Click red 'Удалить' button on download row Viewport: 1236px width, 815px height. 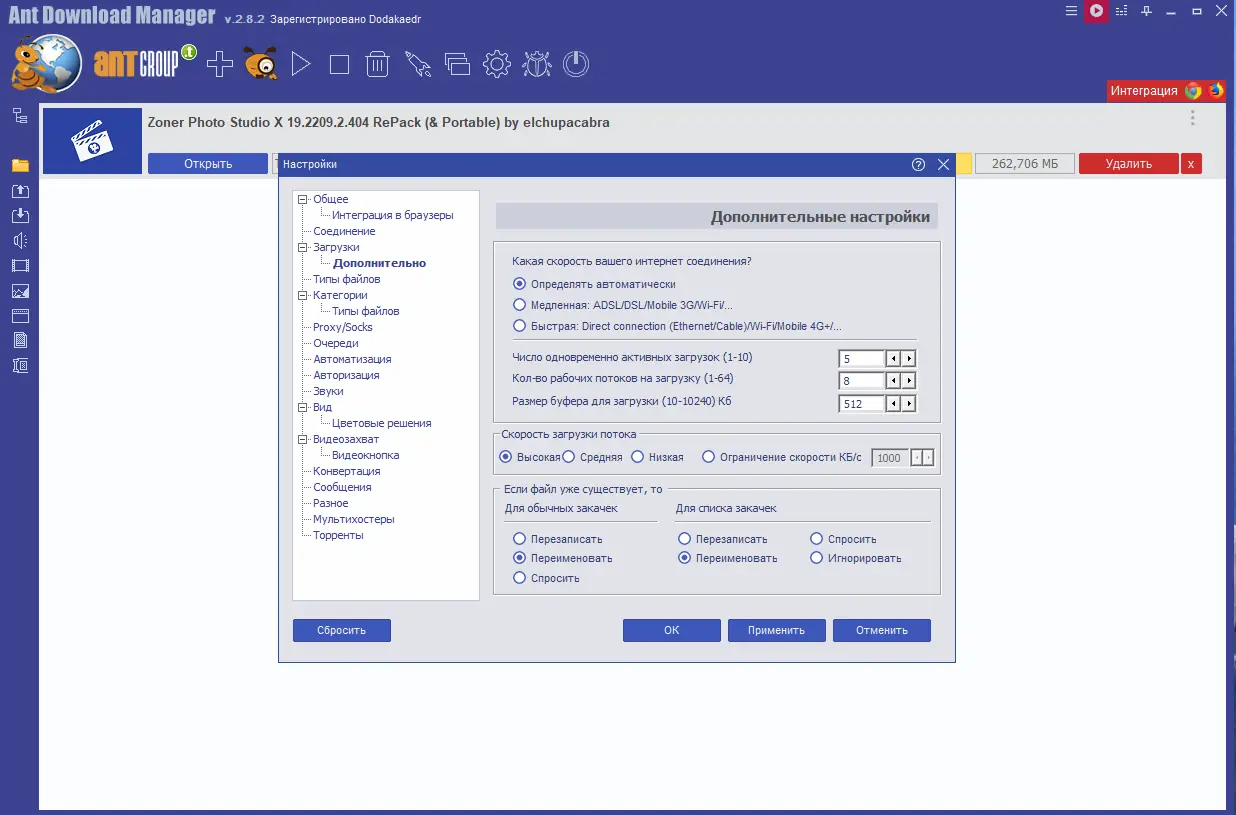click(1128, 164)
